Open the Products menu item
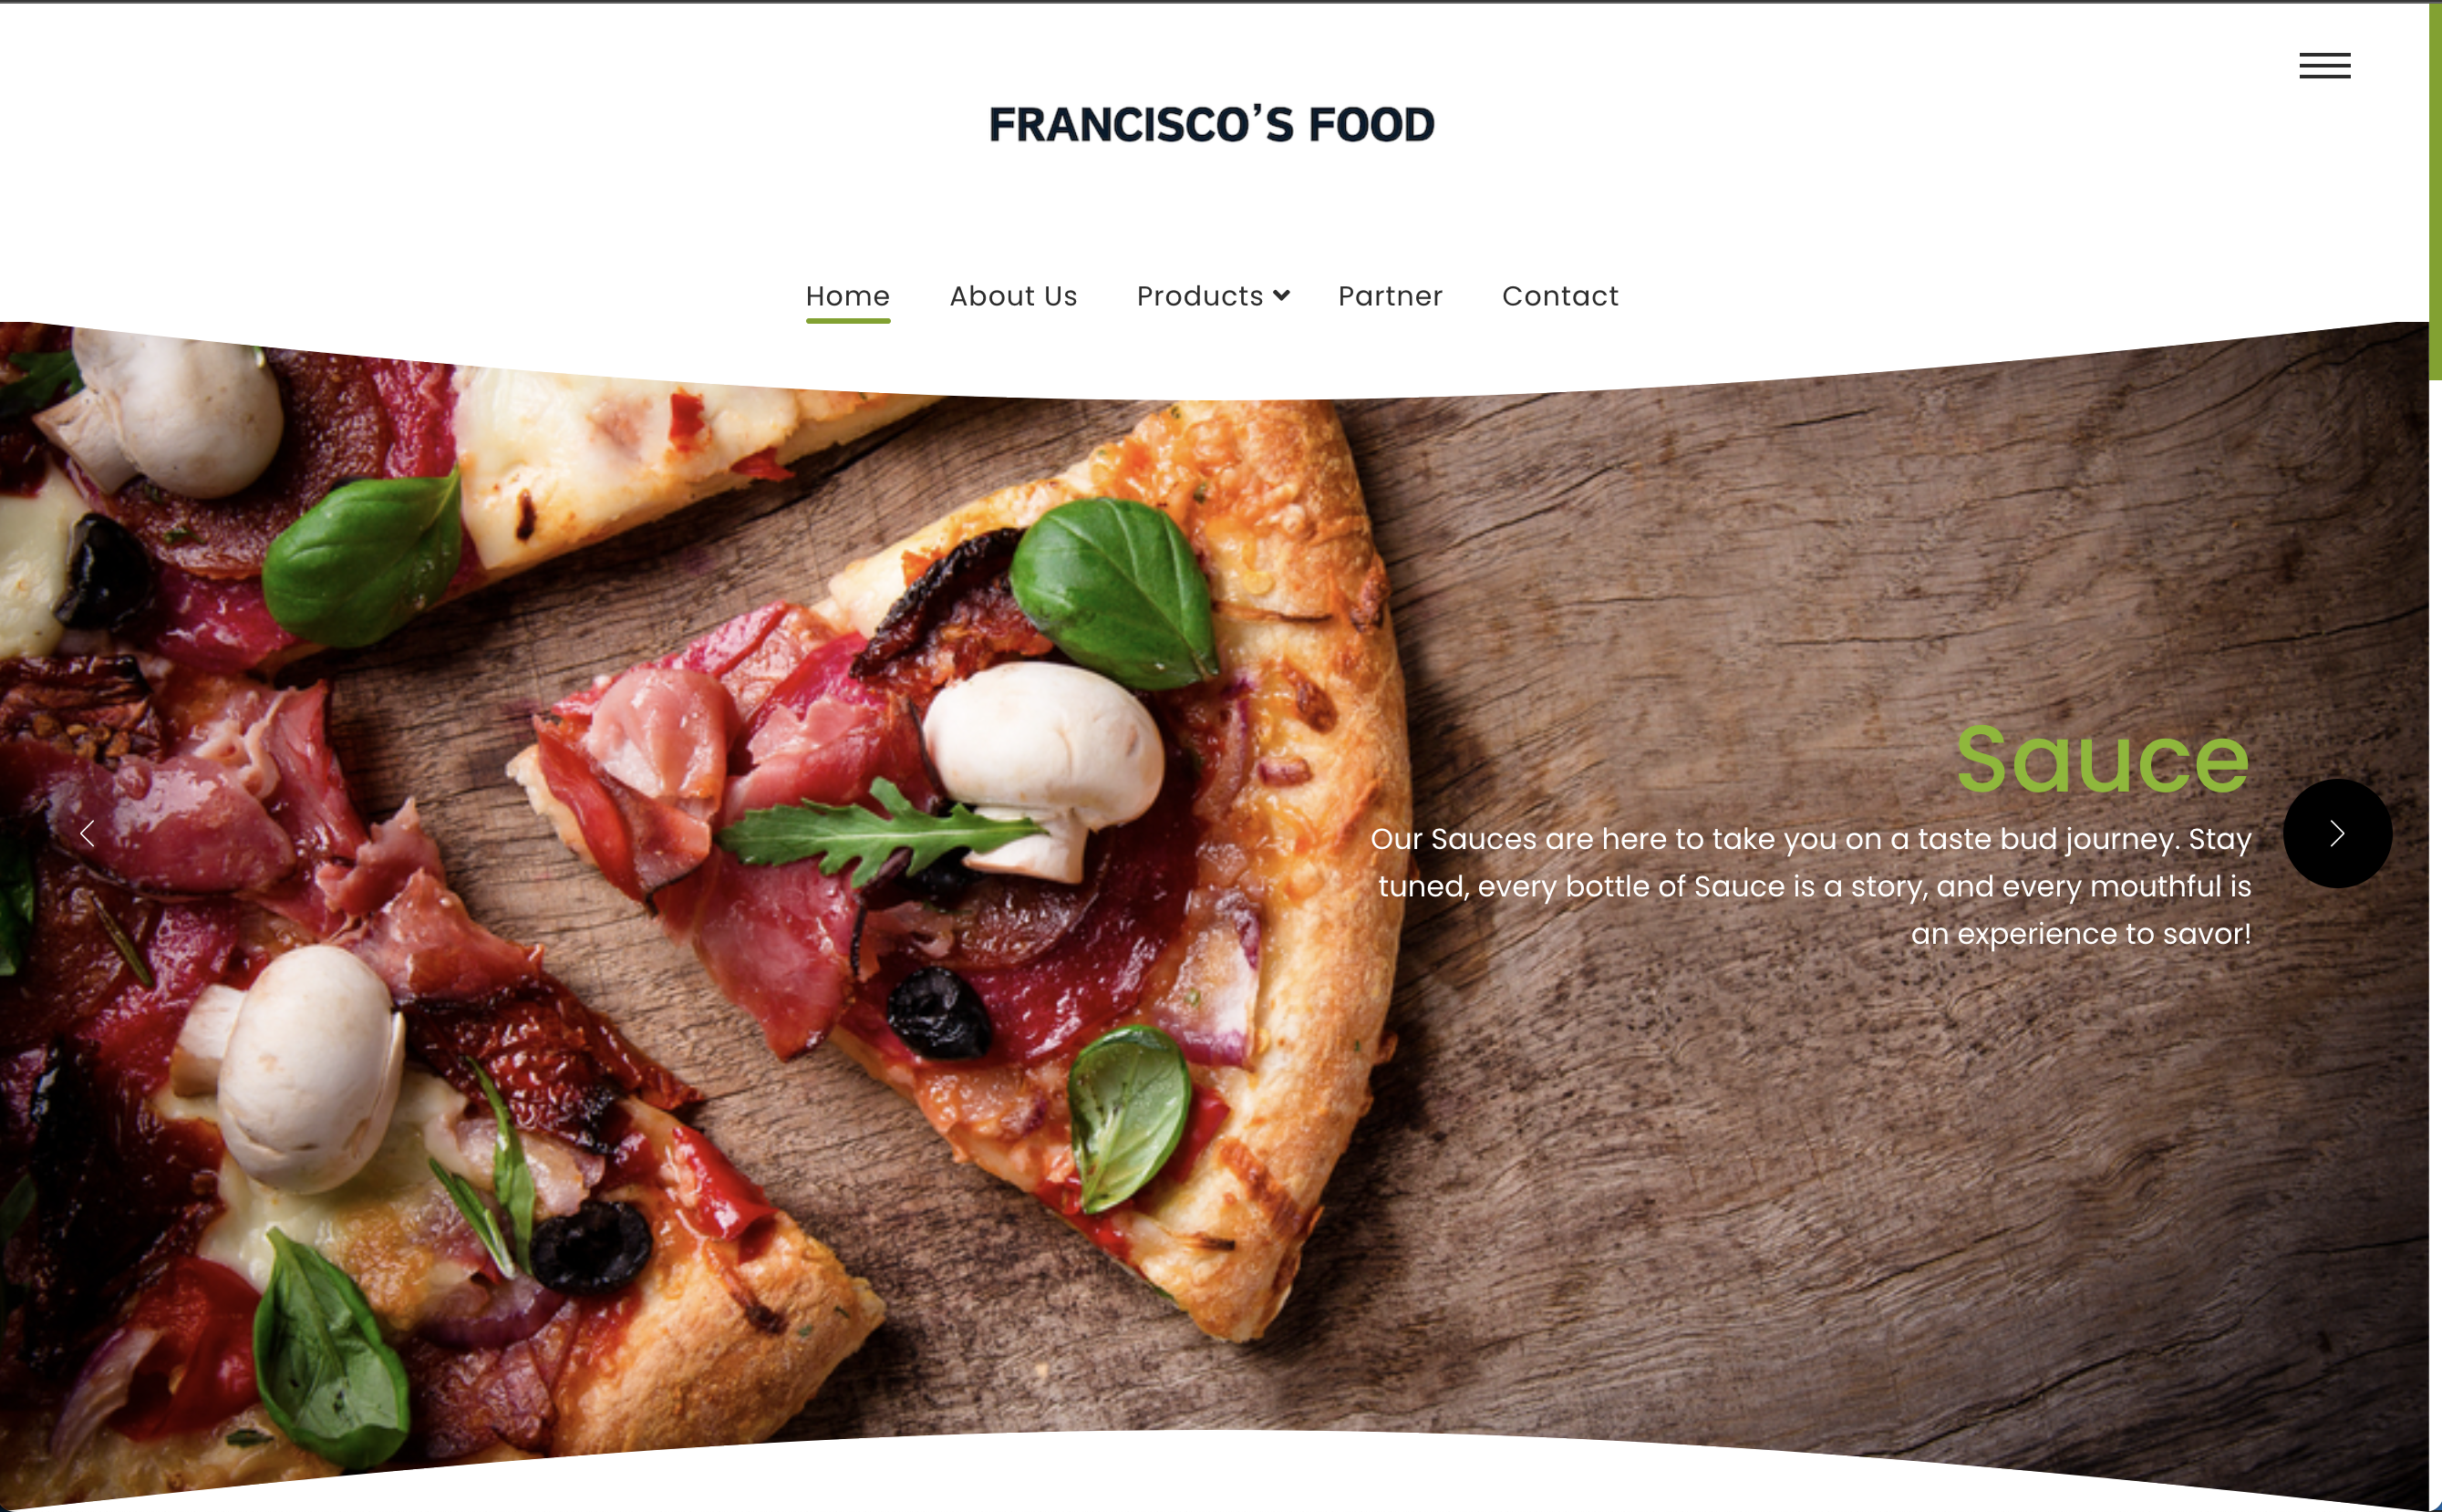 [1200, 296]
